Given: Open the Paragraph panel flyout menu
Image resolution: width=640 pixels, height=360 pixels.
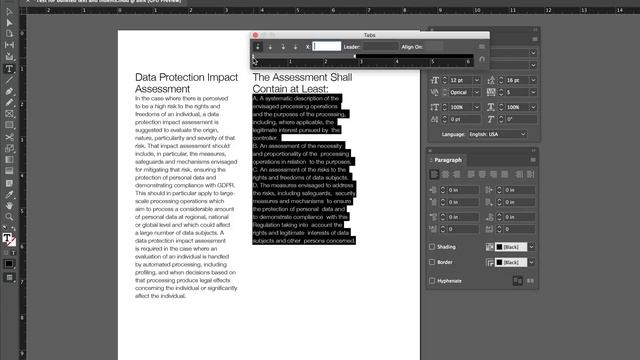Looking at the screenshot, I should tap(533, 160).
